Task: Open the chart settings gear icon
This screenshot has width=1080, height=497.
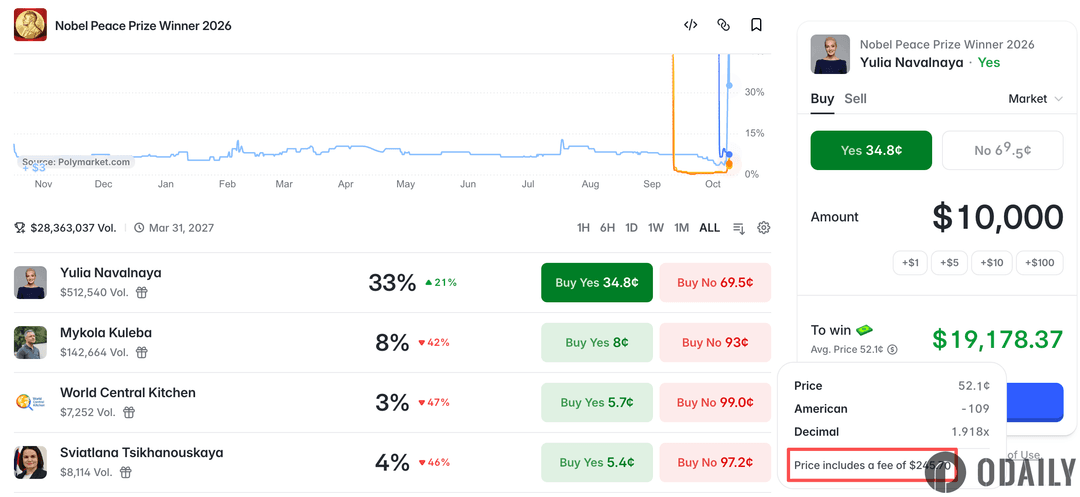Action: 763,228
